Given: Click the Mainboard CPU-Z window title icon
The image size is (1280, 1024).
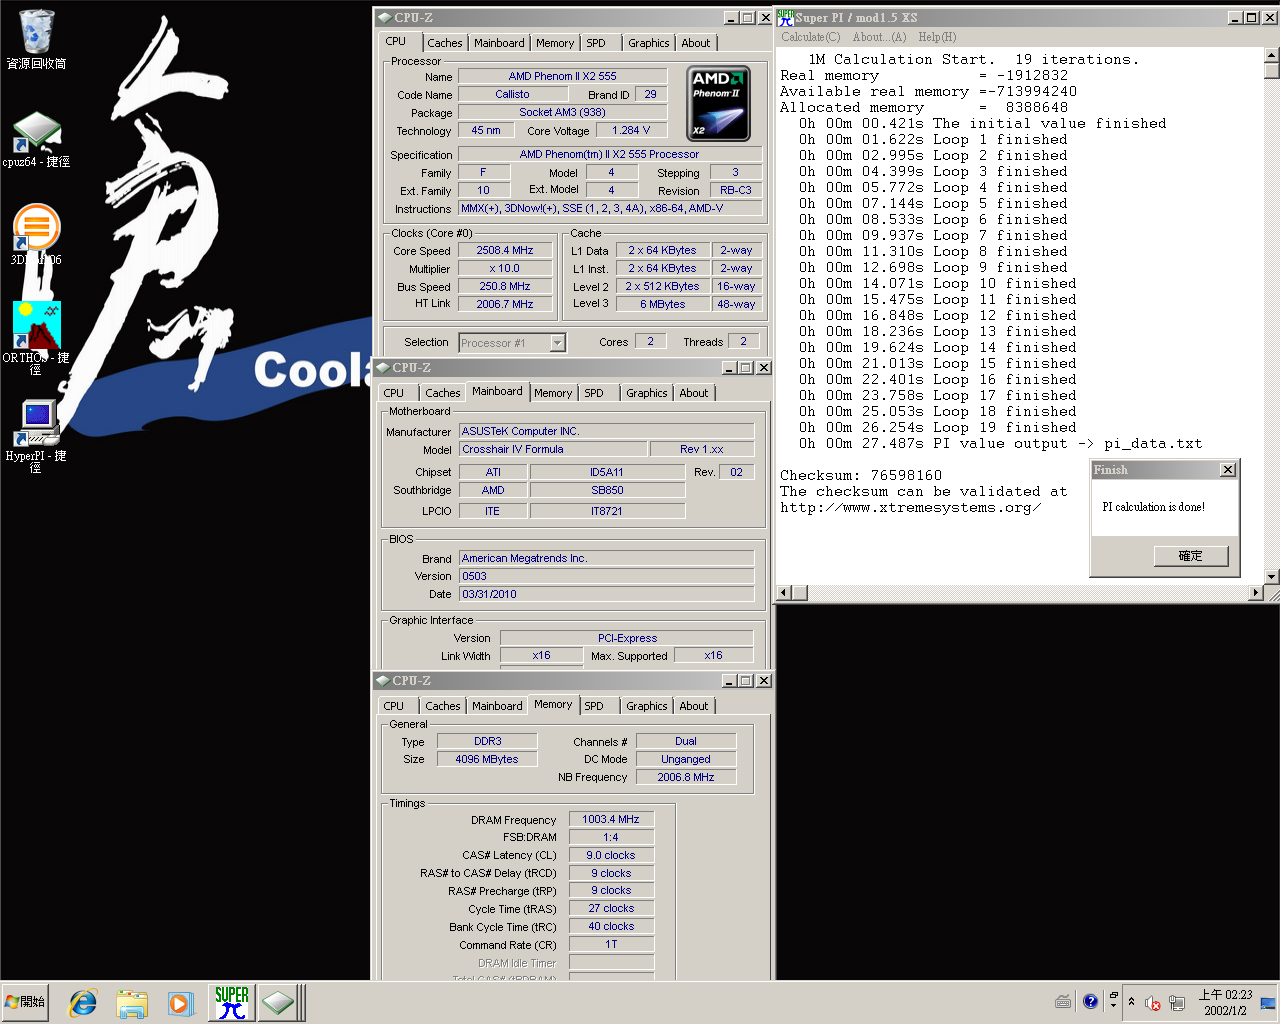Looking at the screenshot, I should click(382, 368).
